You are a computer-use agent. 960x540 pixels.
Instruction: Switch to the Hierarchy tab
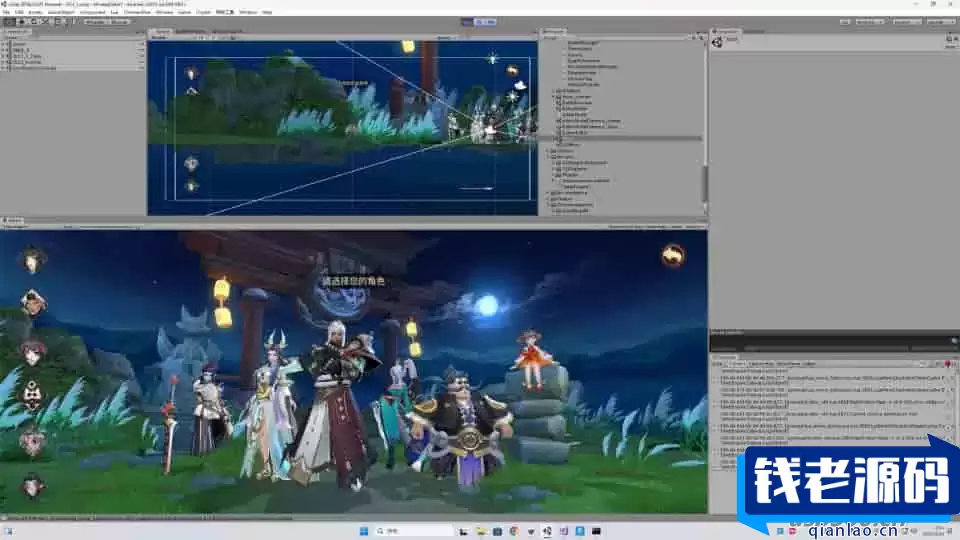(16, 31)
